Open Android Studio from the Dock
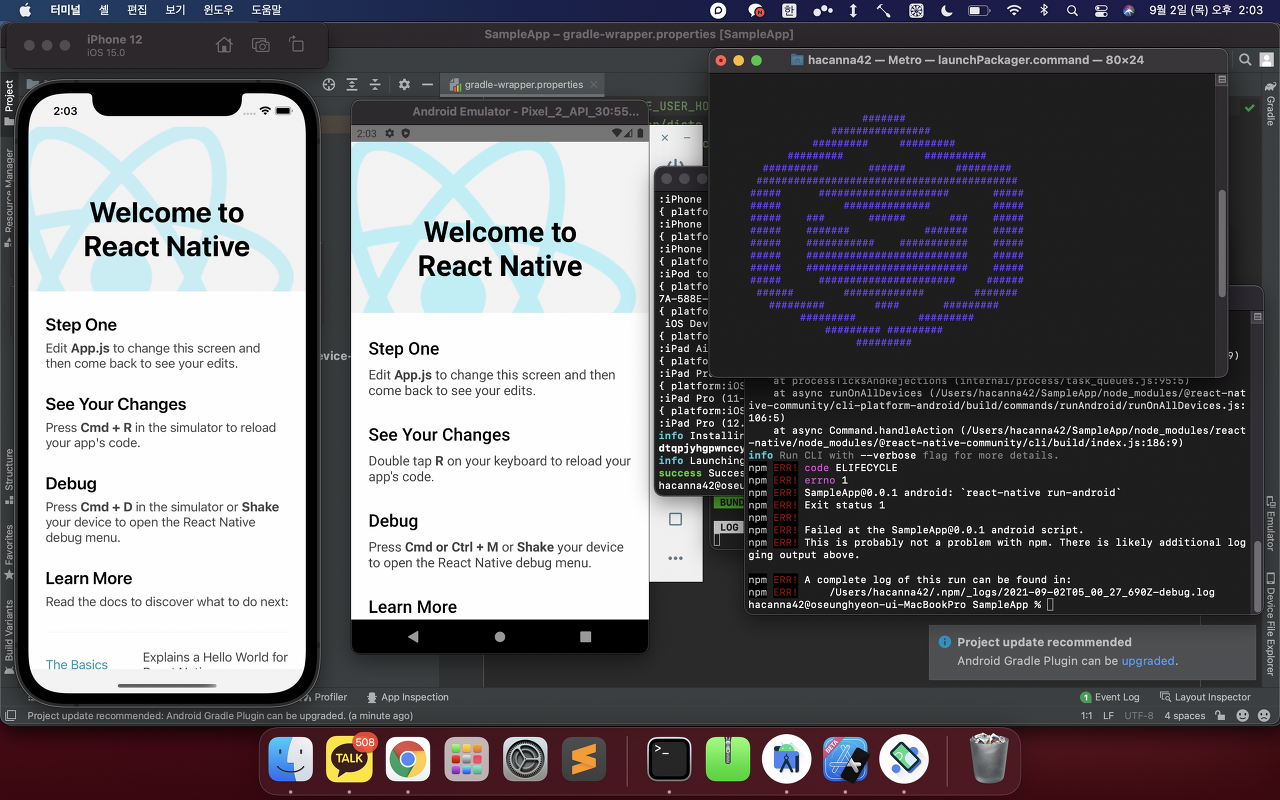1280x800 pixels. click(786, 760)
